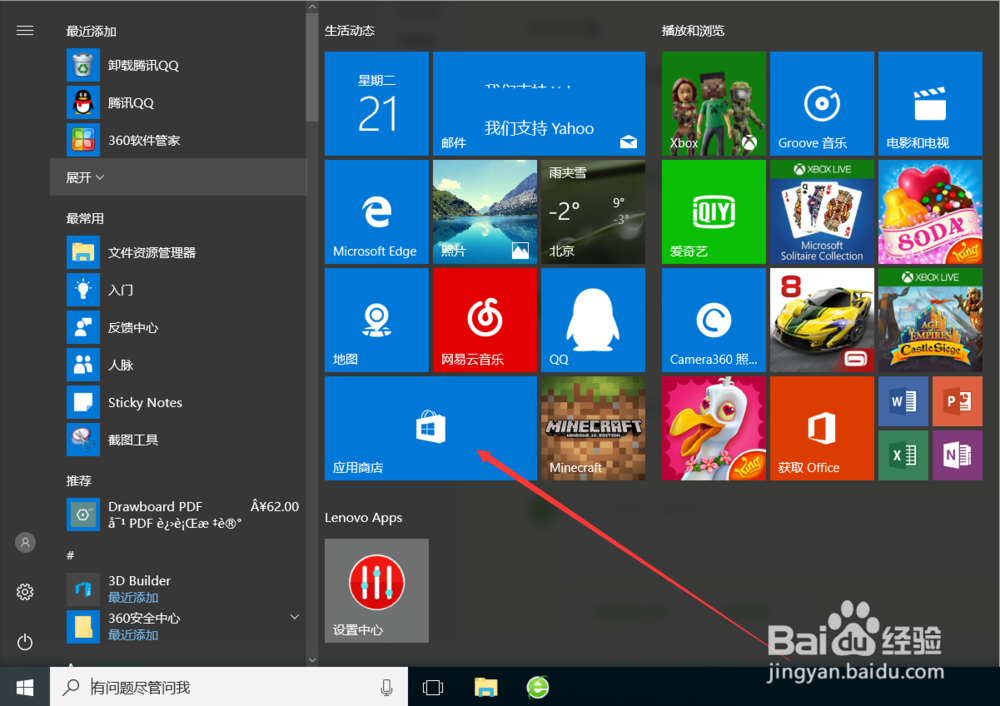The width and height of the screenshot is (1000, 706).
Task: Open Microsoft Solitaire Collection tile
Action: 822,212
